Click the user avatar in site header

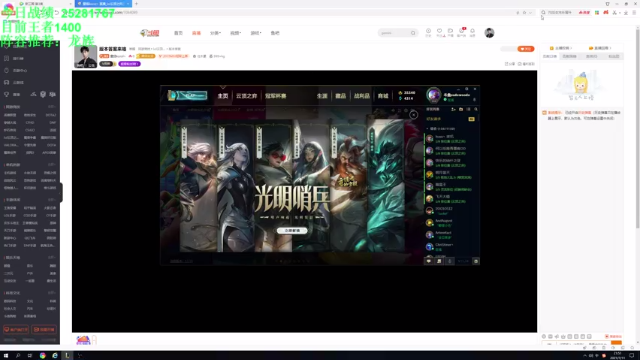(489, 33)
